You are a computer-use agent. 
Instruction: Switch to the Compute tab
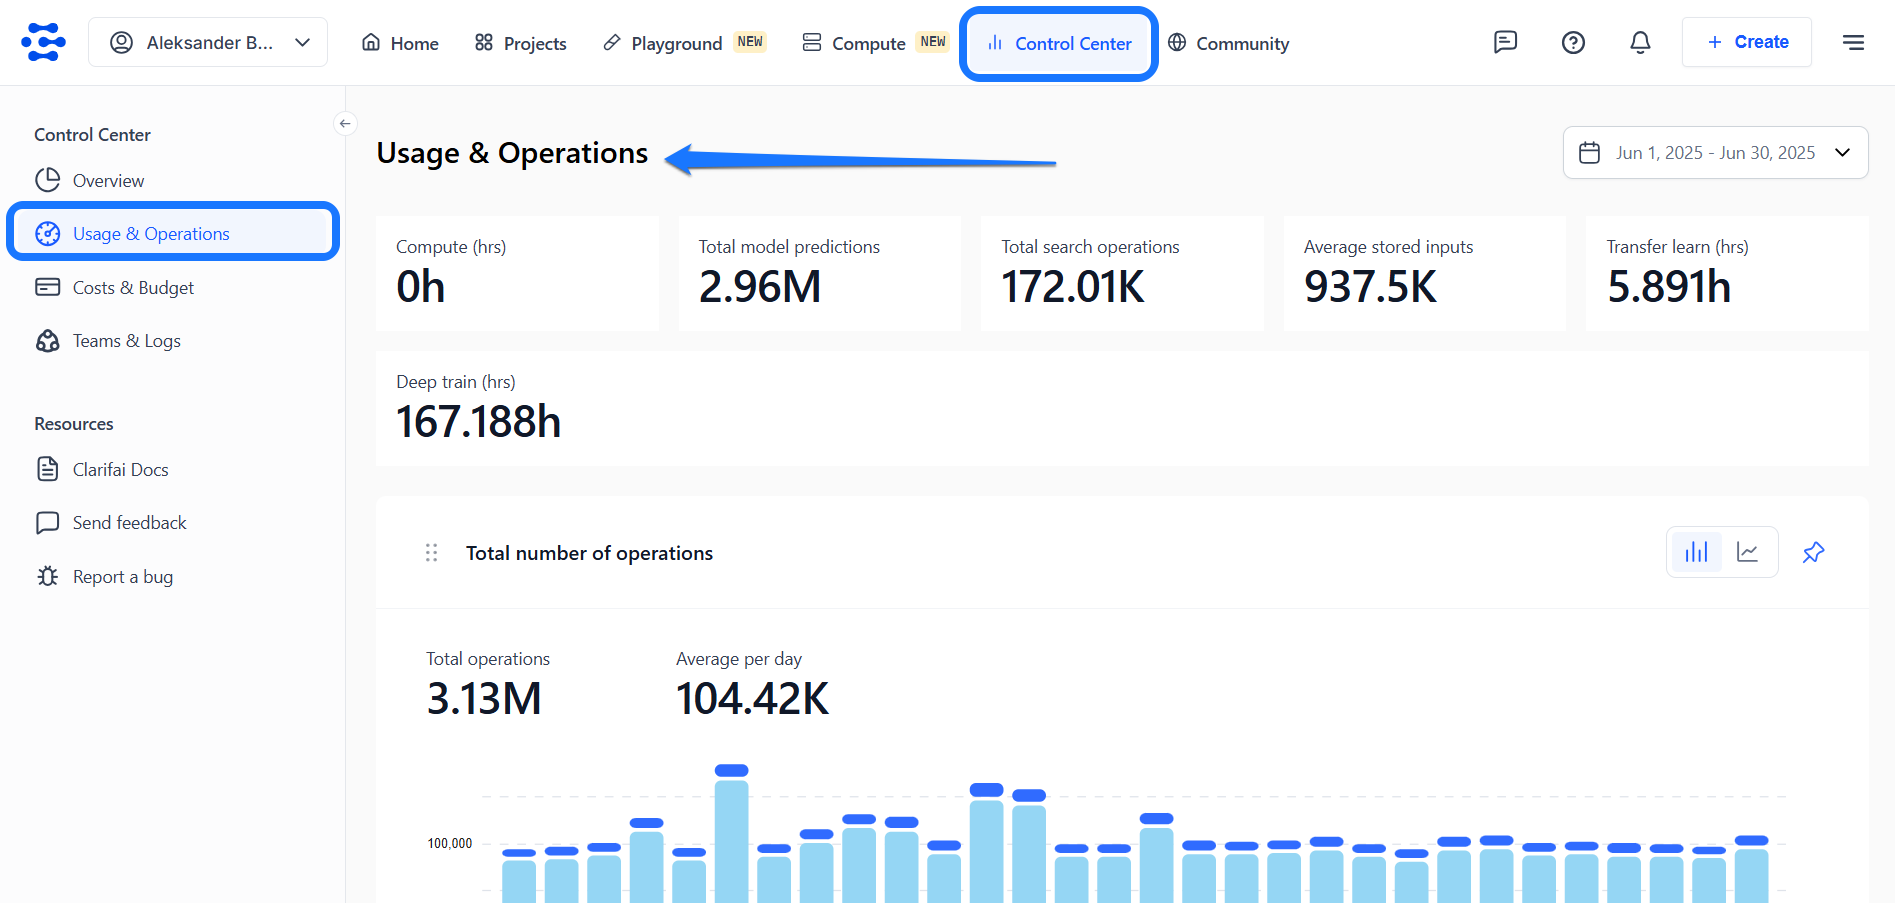coord(875,43)
